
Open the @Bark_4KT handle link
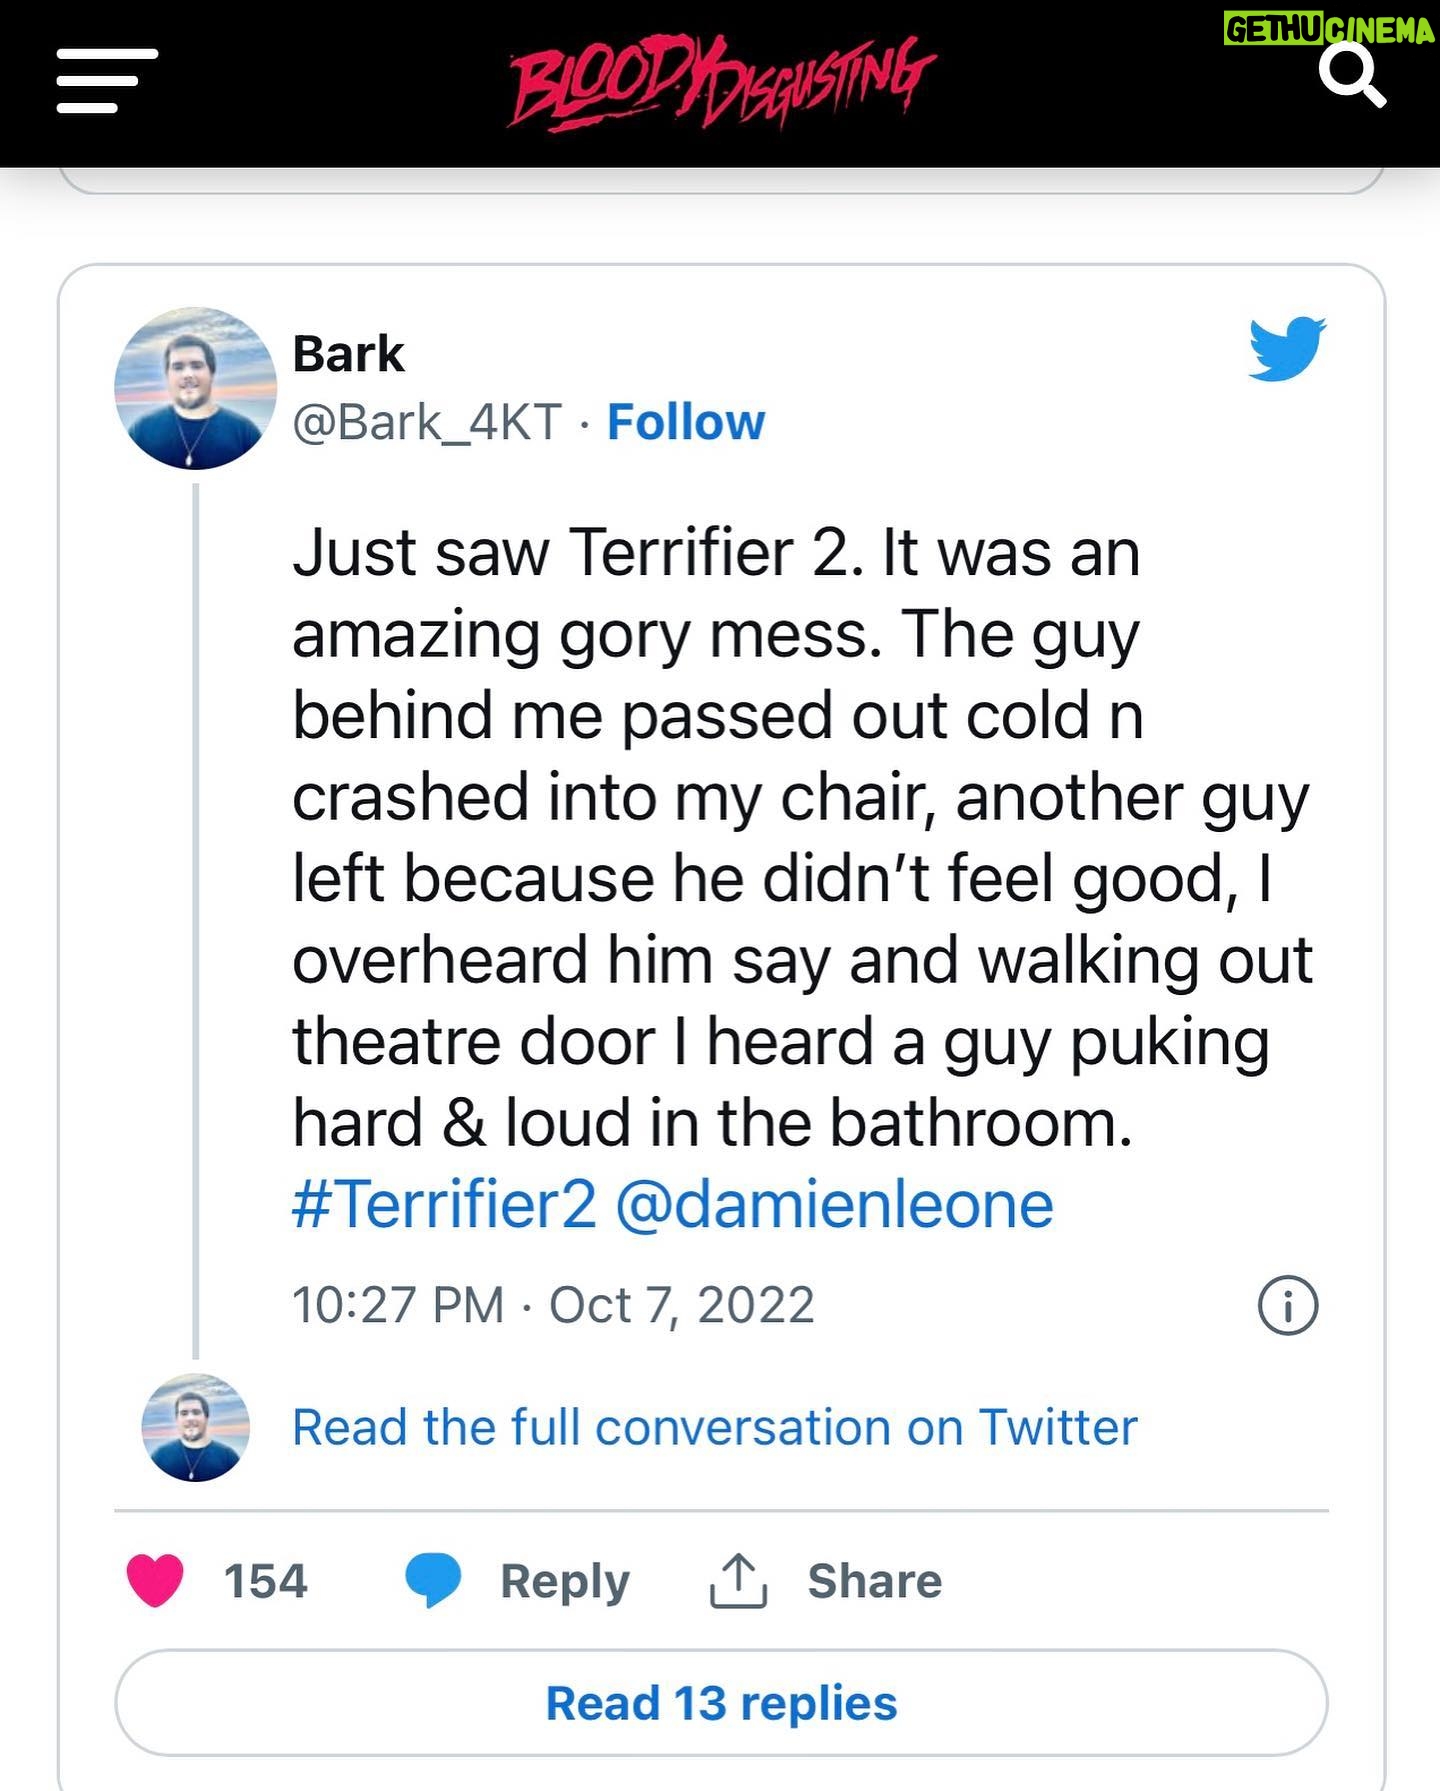pyautogui.click(x=427, y=422)
